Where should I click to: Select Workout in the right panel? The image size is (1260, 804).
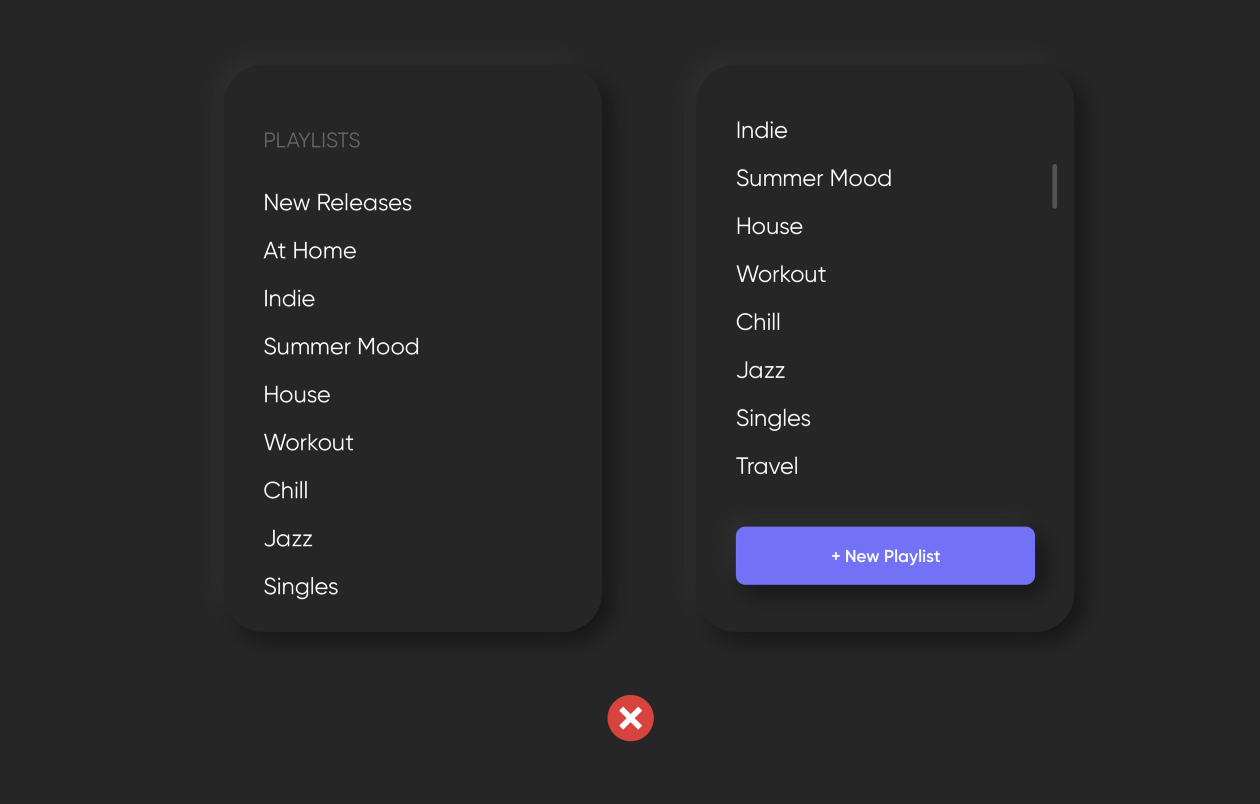point(781,274)
